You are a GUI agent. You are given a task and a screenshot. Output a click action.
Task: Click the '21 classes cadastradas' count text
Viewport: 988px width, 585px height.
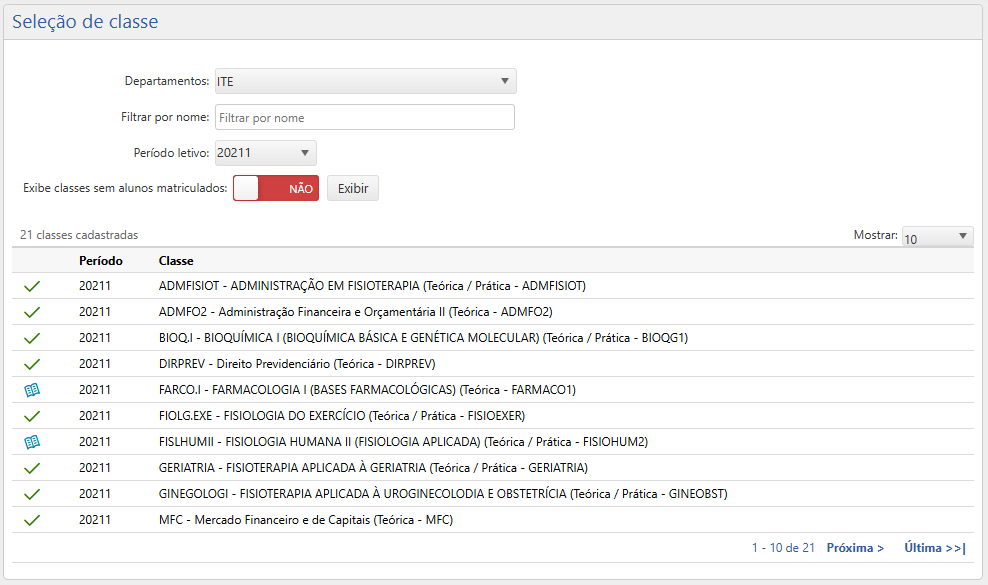(79, 235)
